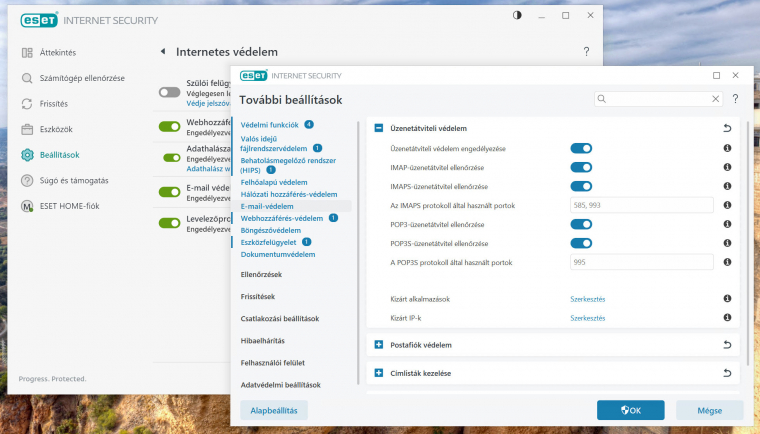The image size is (760, 434).
Task: Toggle Üzenetátviteli védelem engedélyezése switch
Action: [581, 148]
